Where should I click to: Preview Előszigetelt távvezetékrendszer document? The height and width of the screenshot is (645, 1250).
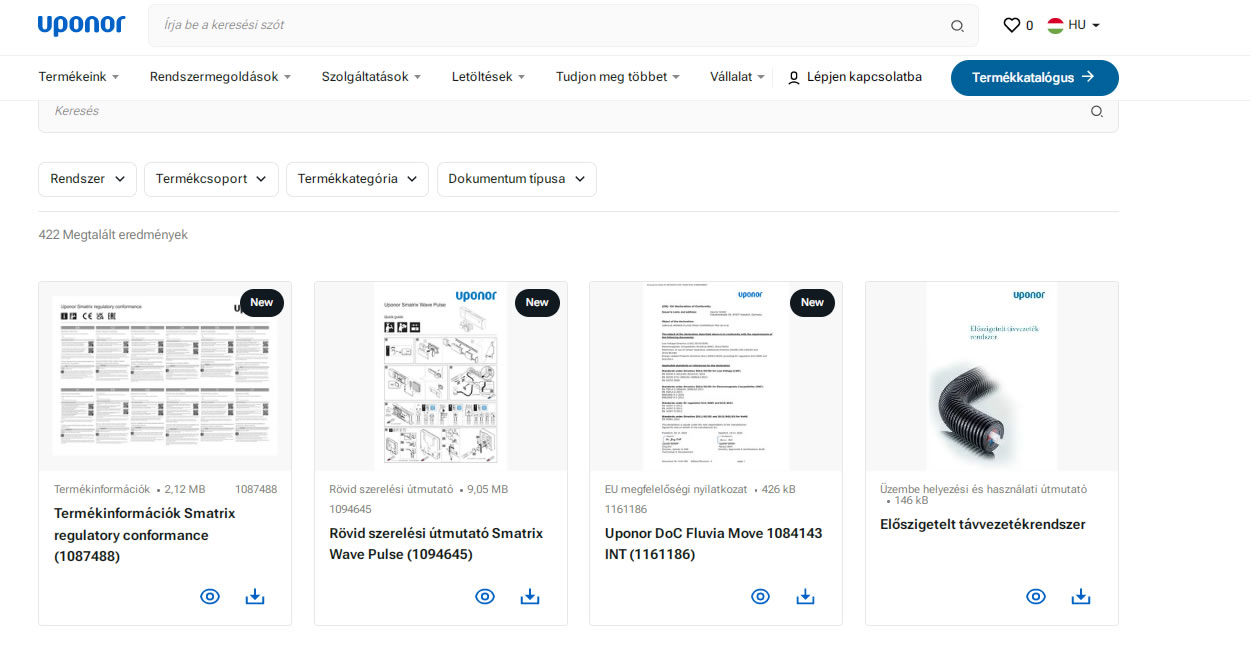point(1036,597)
